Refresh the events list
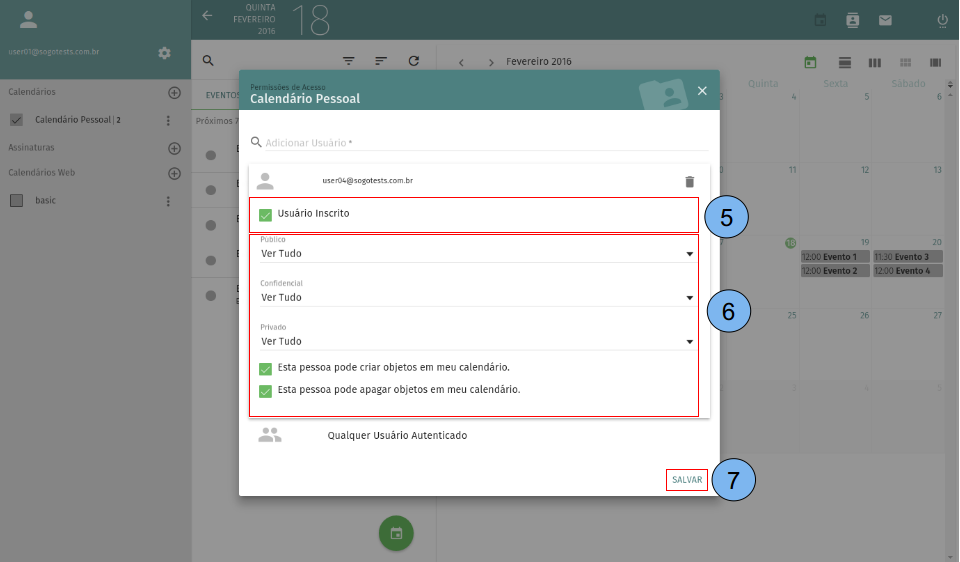 pyautogui.click(x=414, y=61)
